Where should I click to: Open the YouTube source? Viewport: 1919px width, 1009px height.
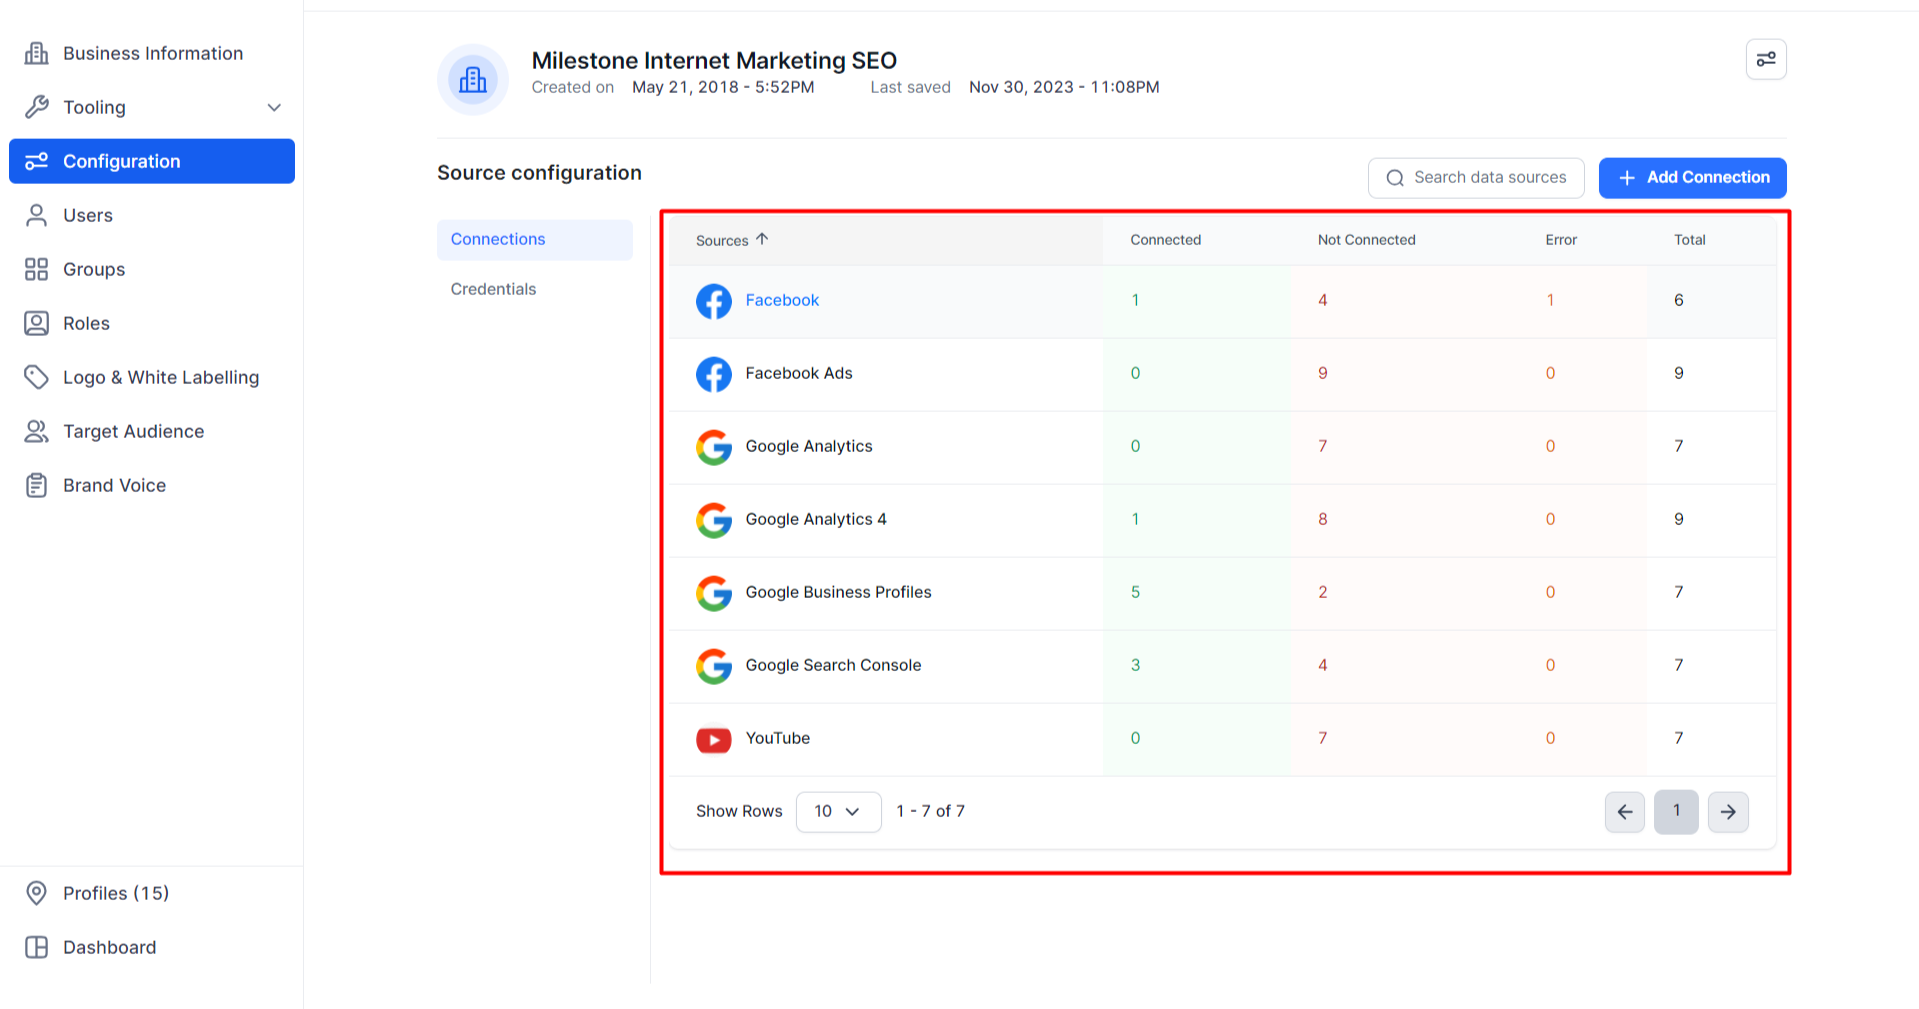(778, 738)
